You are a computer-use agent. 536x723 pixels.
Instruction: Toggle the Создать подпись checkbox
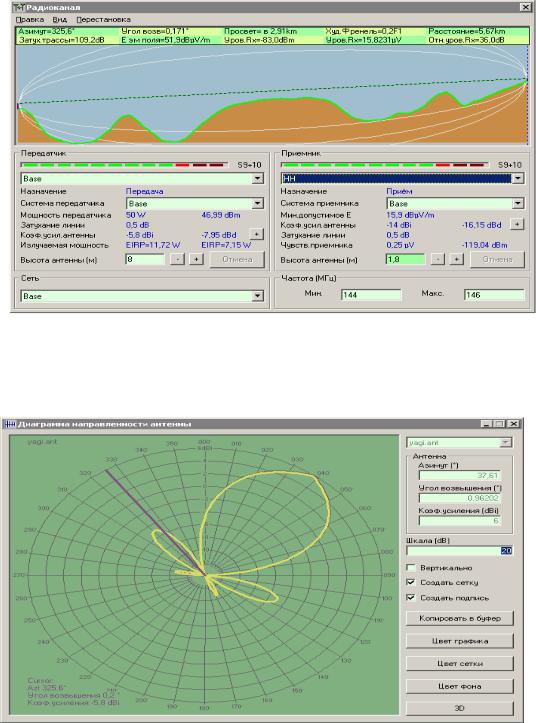click(x=411, y=598)
